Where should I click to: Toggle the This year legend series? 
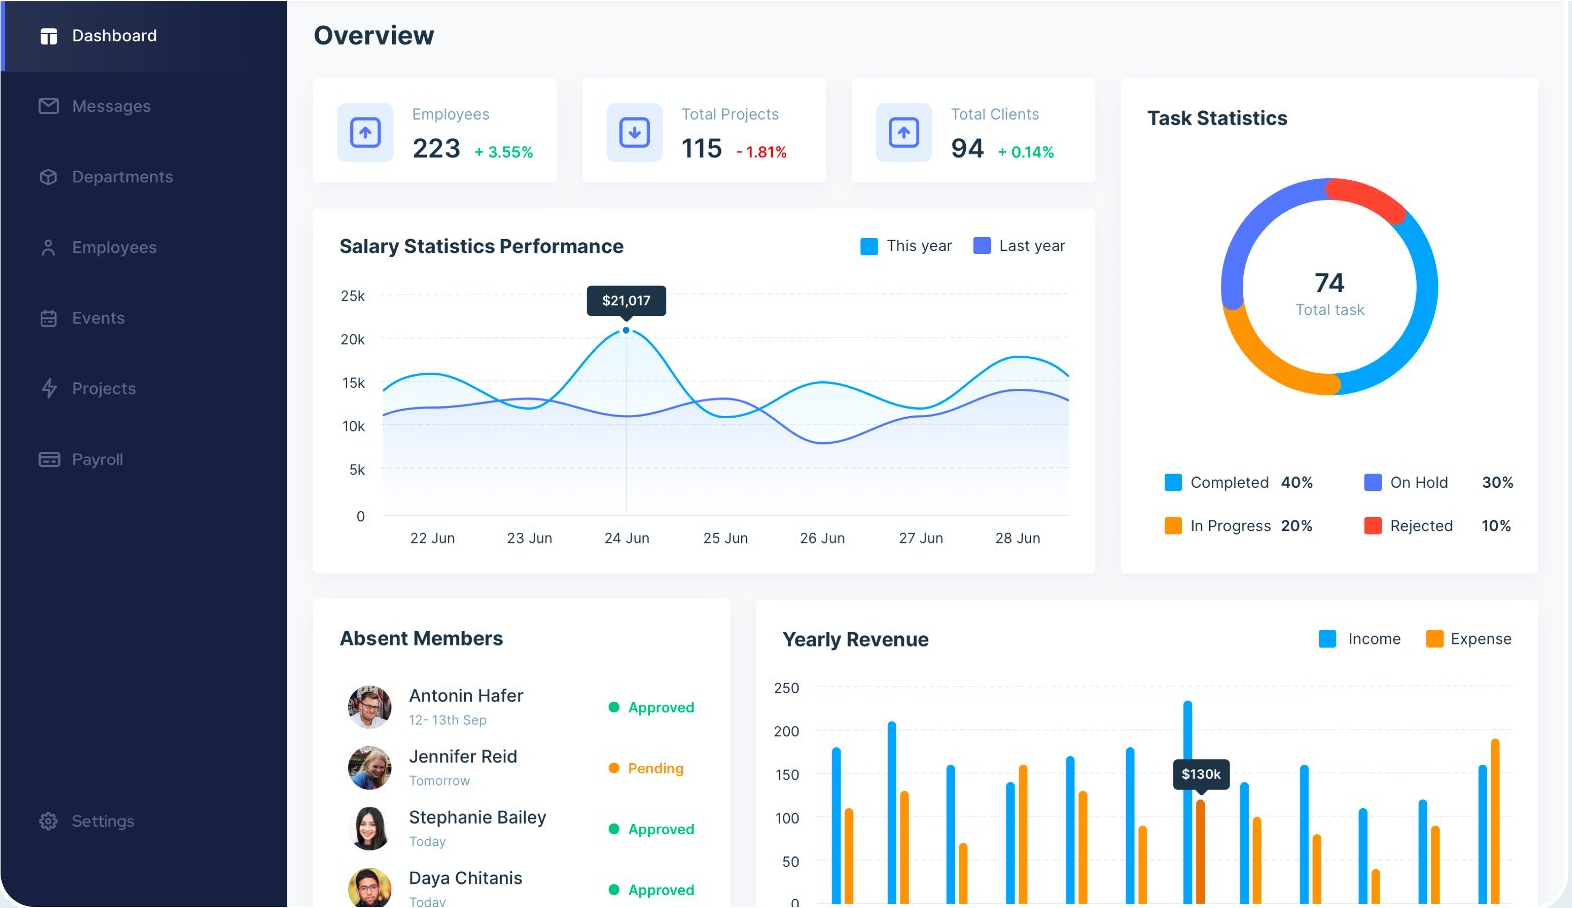(906, 246)
